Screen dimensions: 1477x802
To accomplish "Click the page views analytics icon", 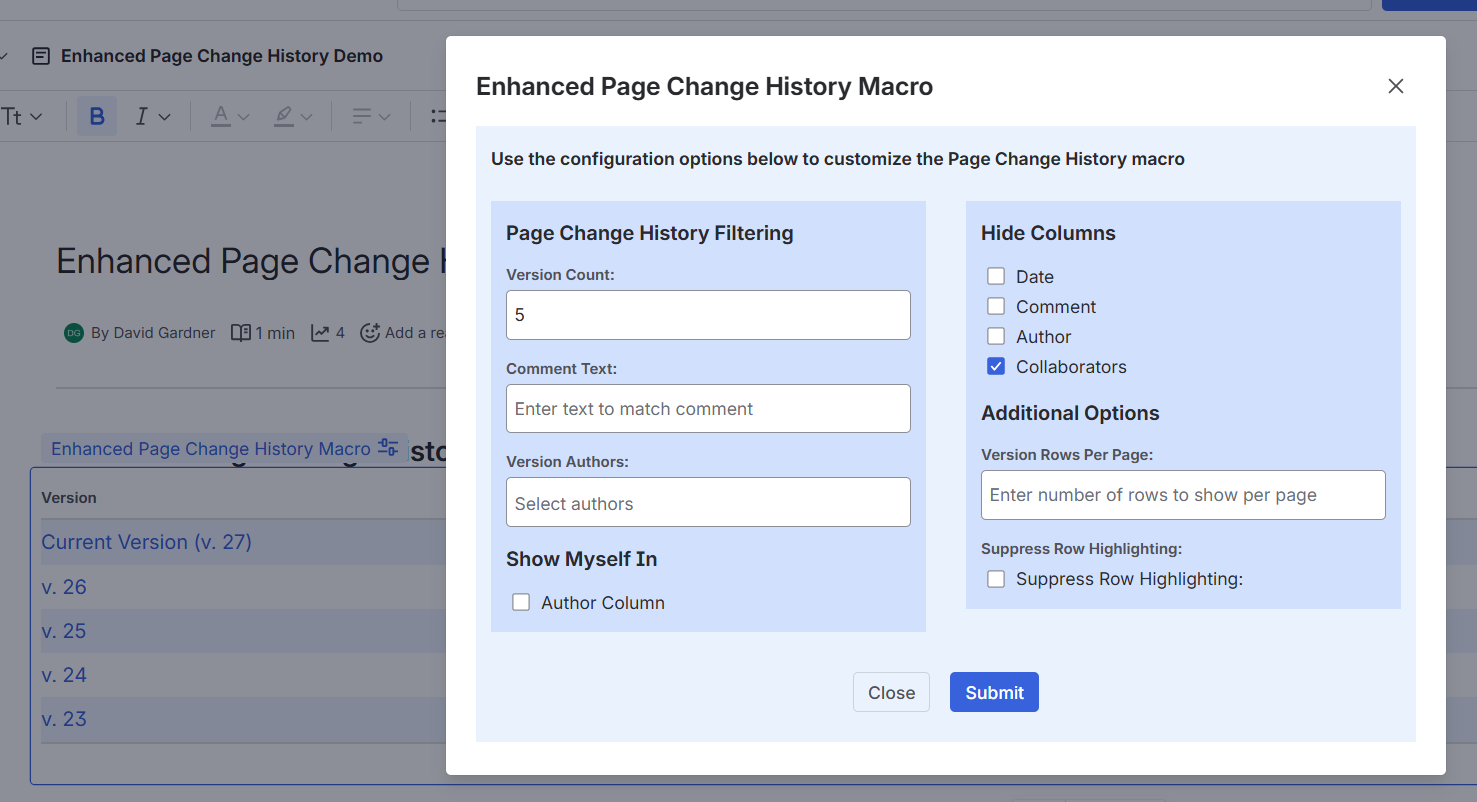I will [320, 333].
